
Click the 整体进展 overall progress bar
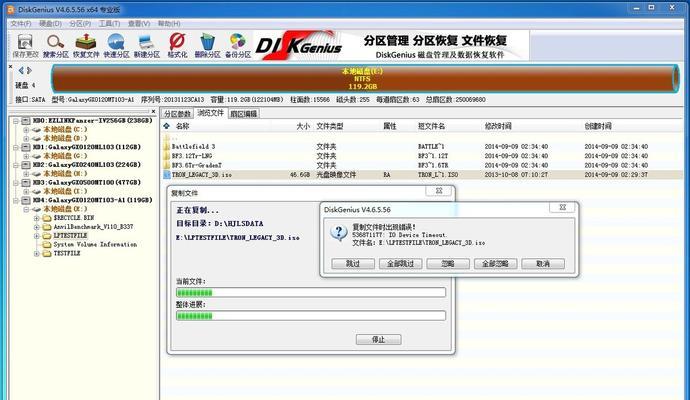[x=311, y=316]
